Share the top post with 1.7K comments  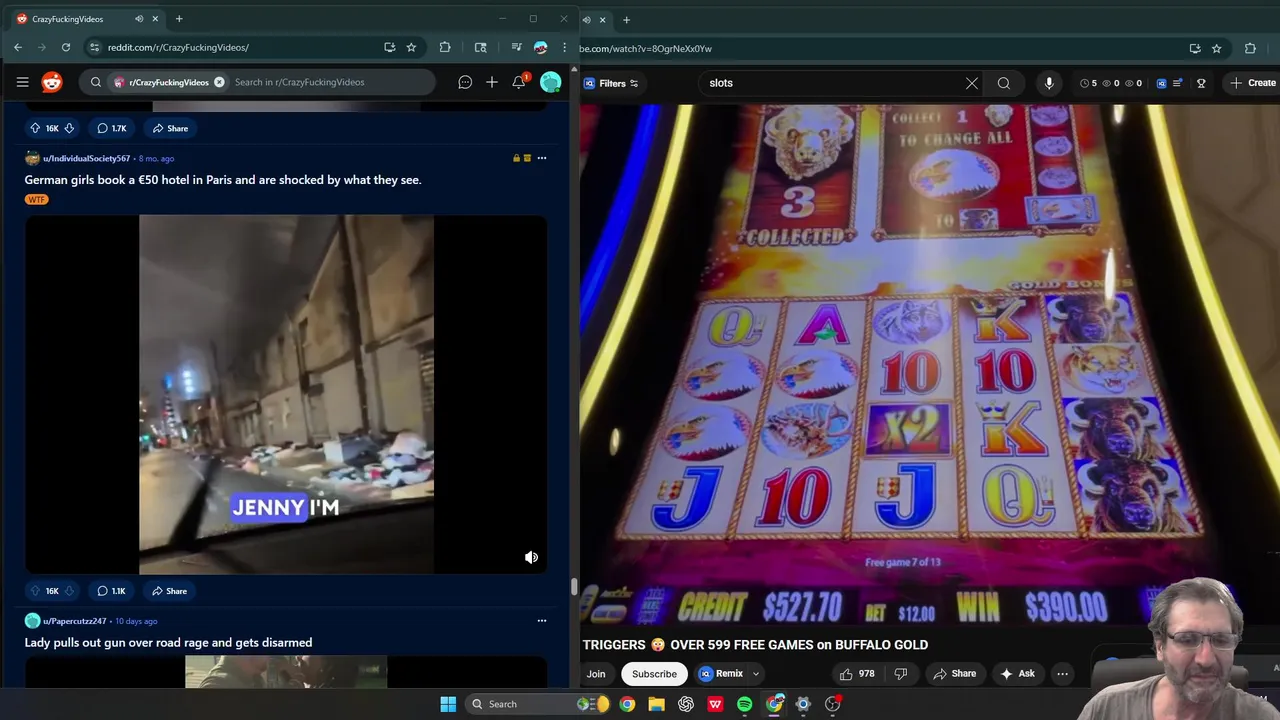tap(170, 128)
